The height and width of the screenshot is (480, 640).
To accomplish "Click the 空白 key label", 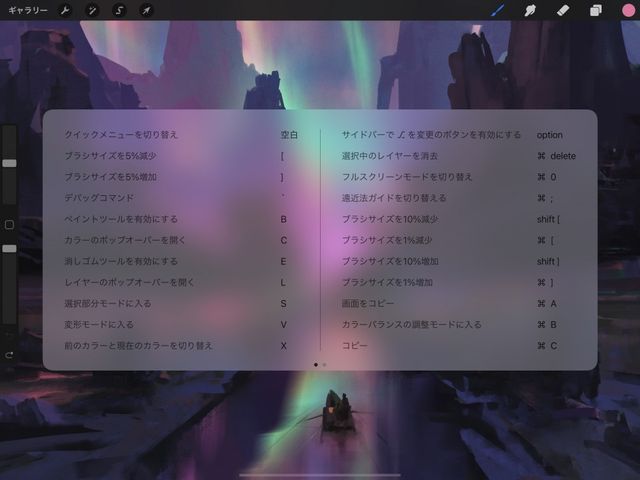I will point(289,135).
